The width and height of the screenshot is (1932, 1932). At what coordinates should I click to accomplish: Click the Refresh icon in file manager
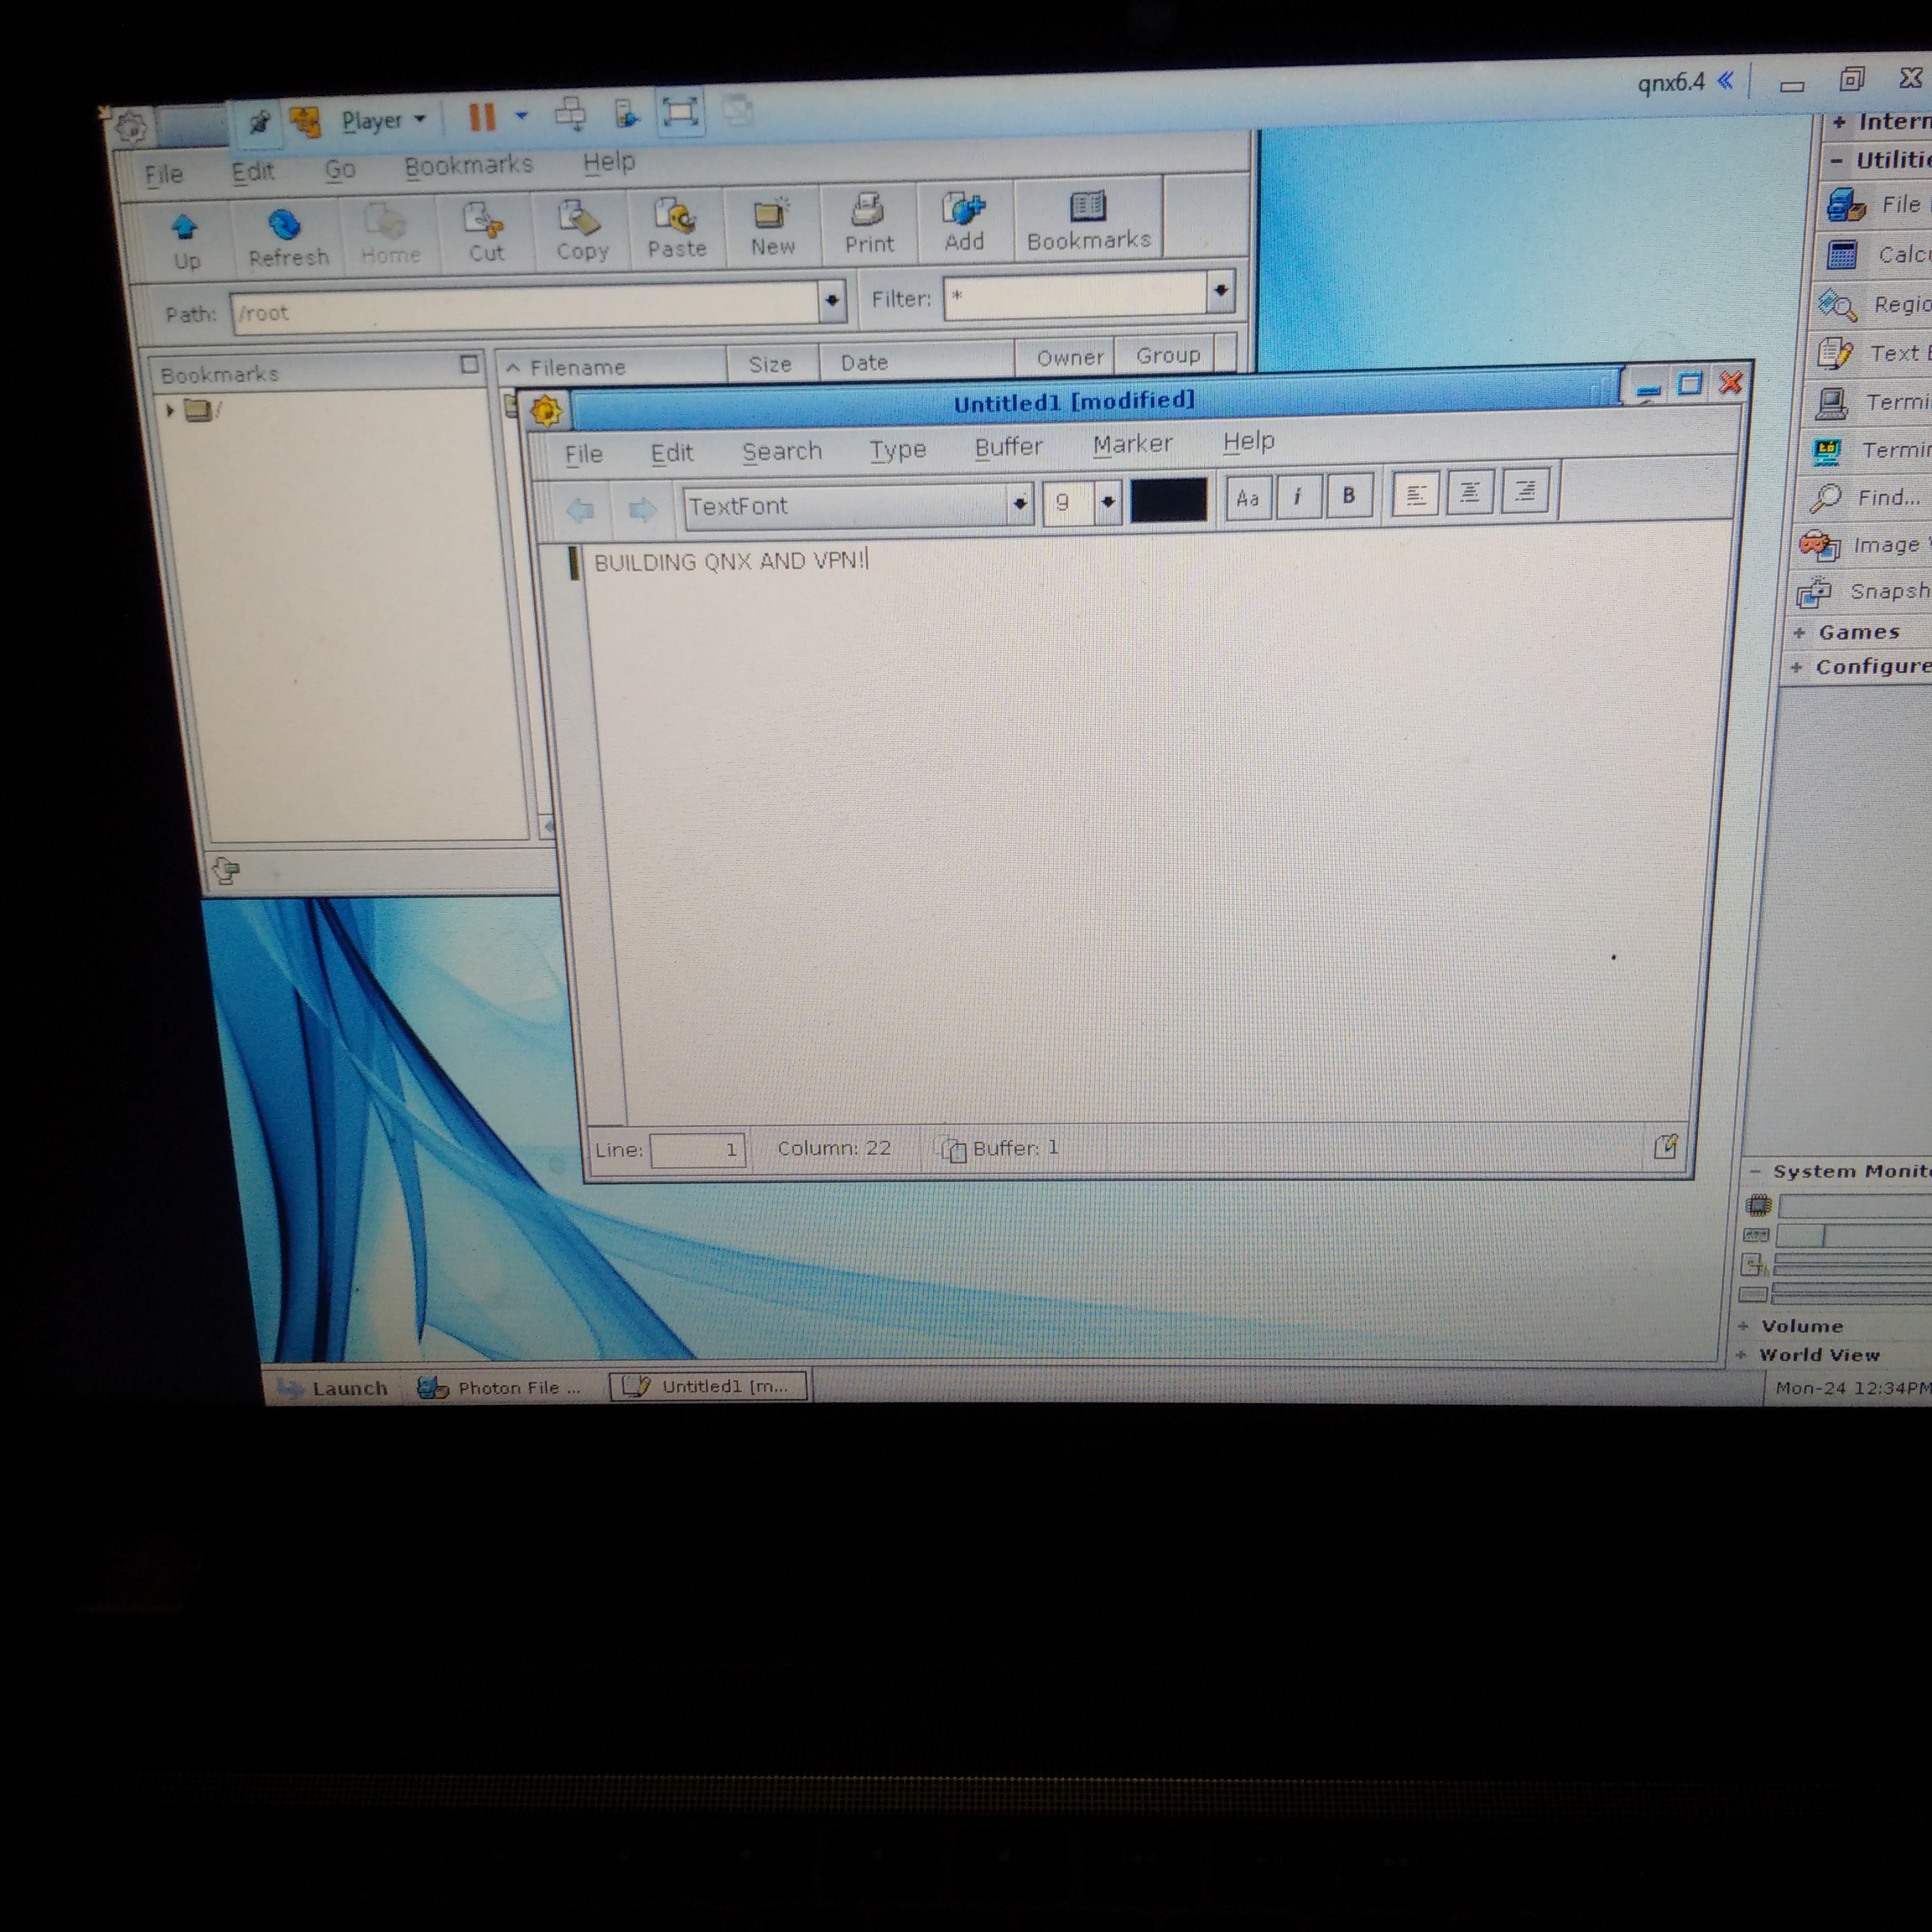(x=288, y=238)
